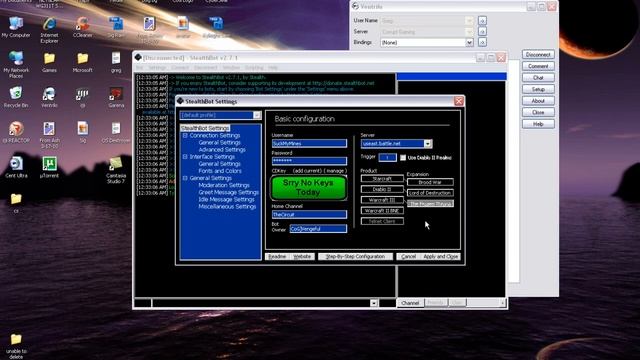Select Greet Message Settings in tree
The image size is (640, 360).
(229, 192)
